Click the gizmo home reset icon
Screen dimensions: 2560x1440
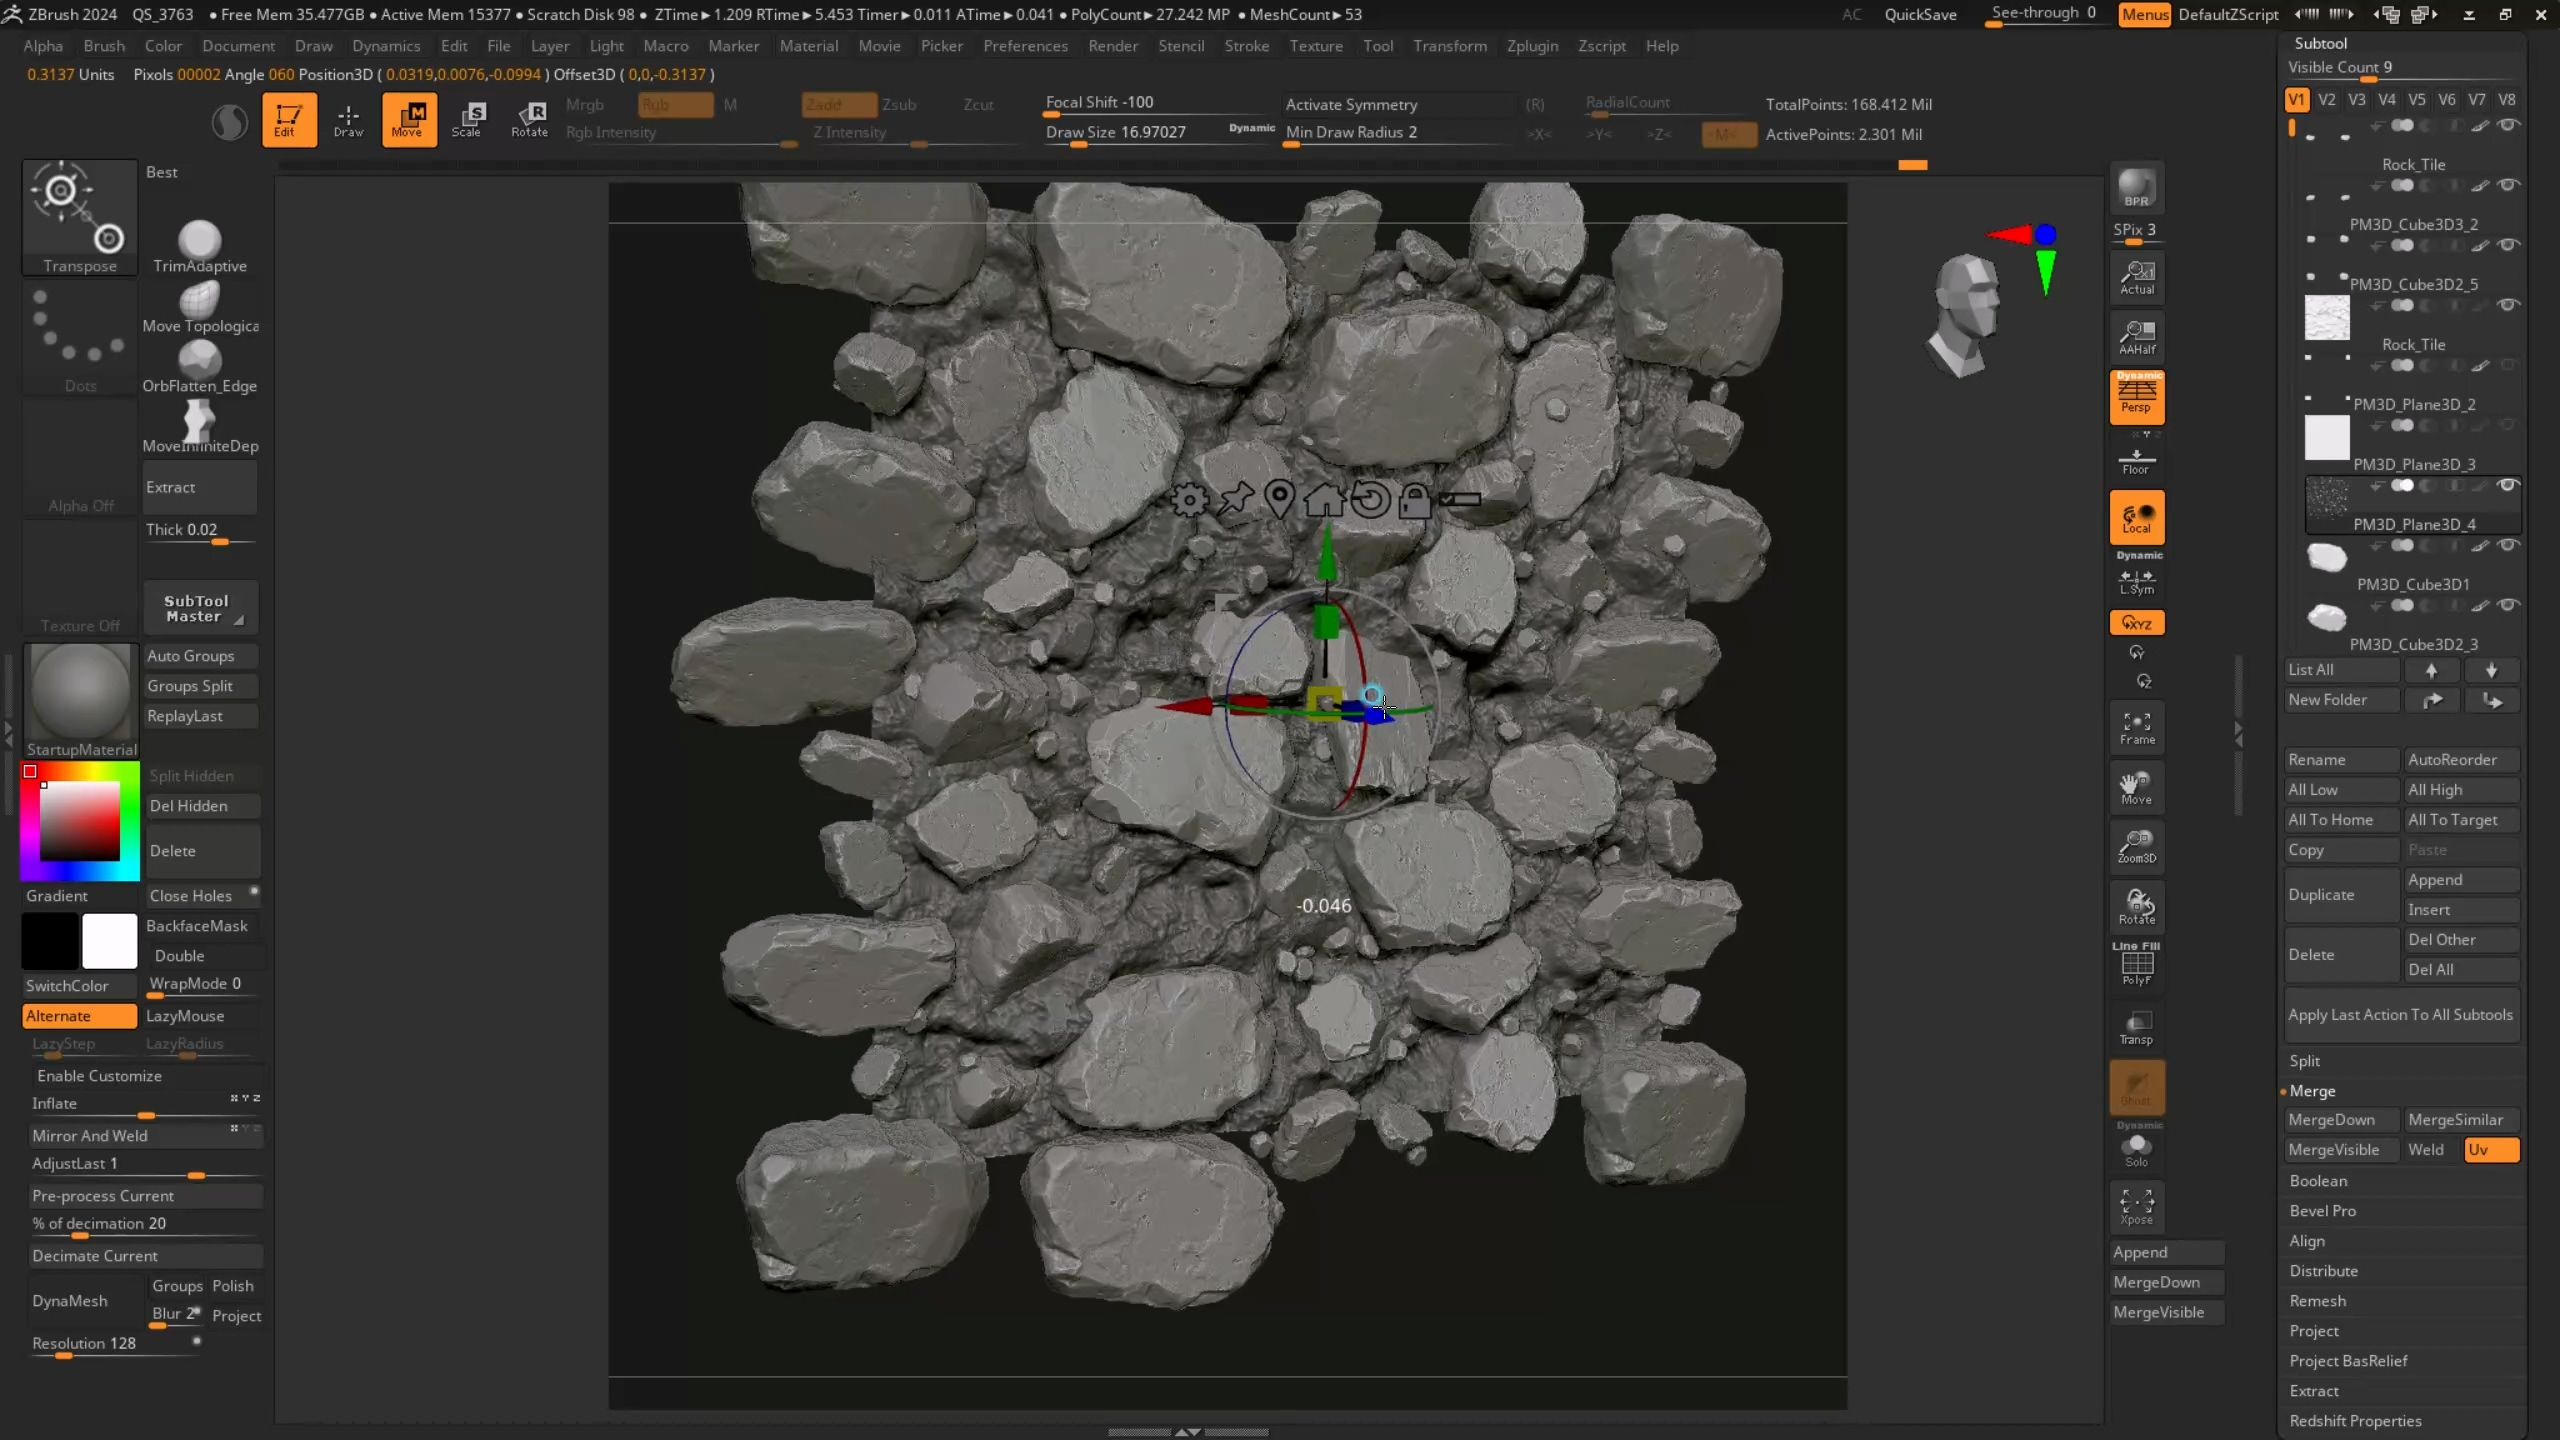tap(1323, 498)
